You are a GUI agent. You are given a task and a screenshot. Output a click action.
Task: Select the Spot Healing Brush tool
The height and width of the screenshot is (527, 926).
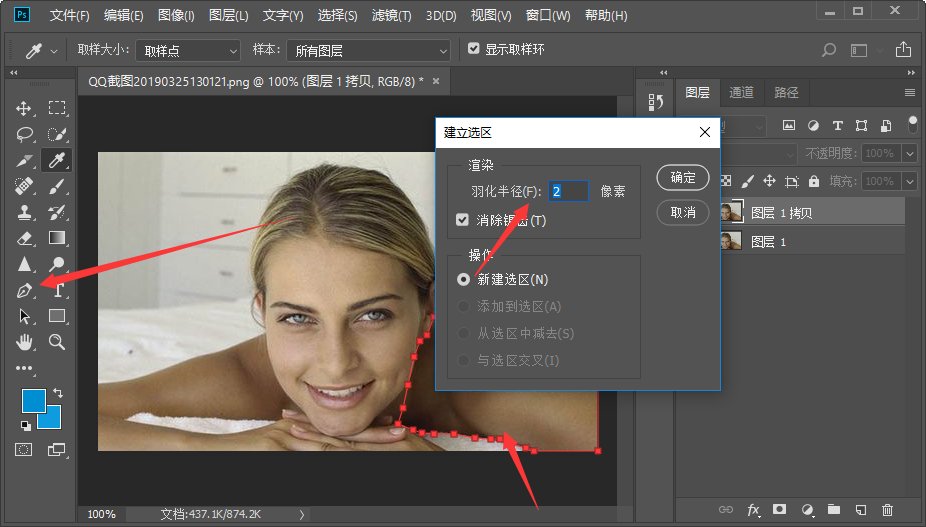coord(24,187)
